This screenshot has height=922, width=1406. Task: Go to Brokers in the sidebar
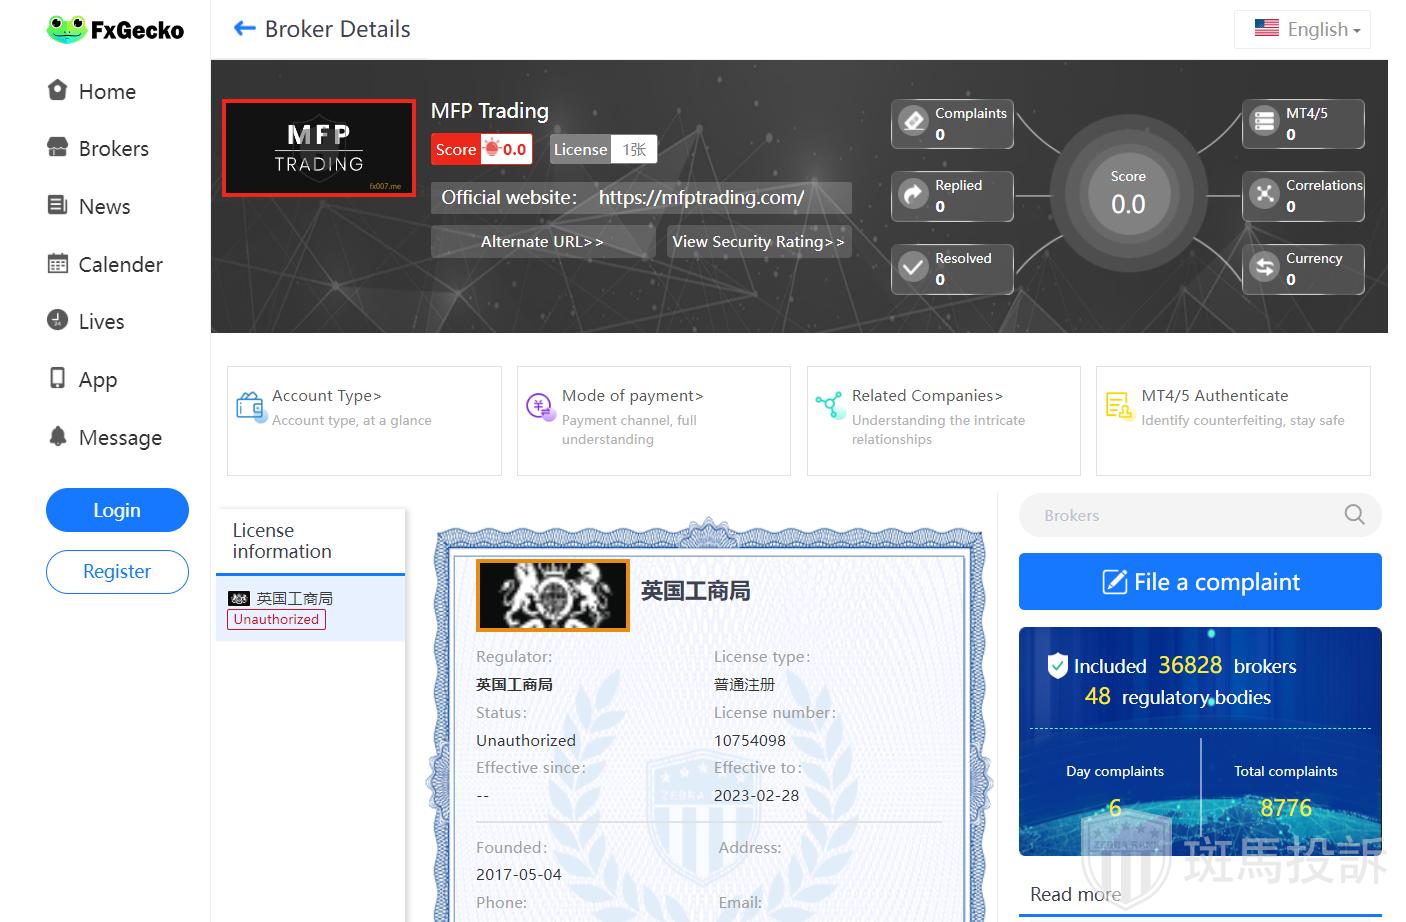[x=113, y=149]
